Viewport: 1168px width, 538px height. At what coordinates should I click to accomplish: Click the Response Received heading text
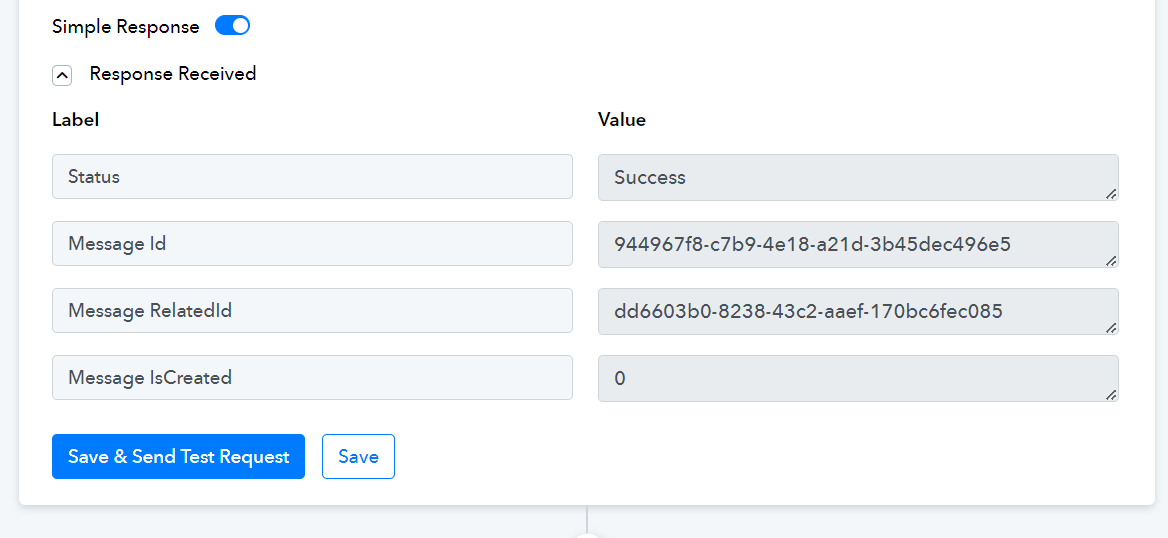[x=173, y=74]
